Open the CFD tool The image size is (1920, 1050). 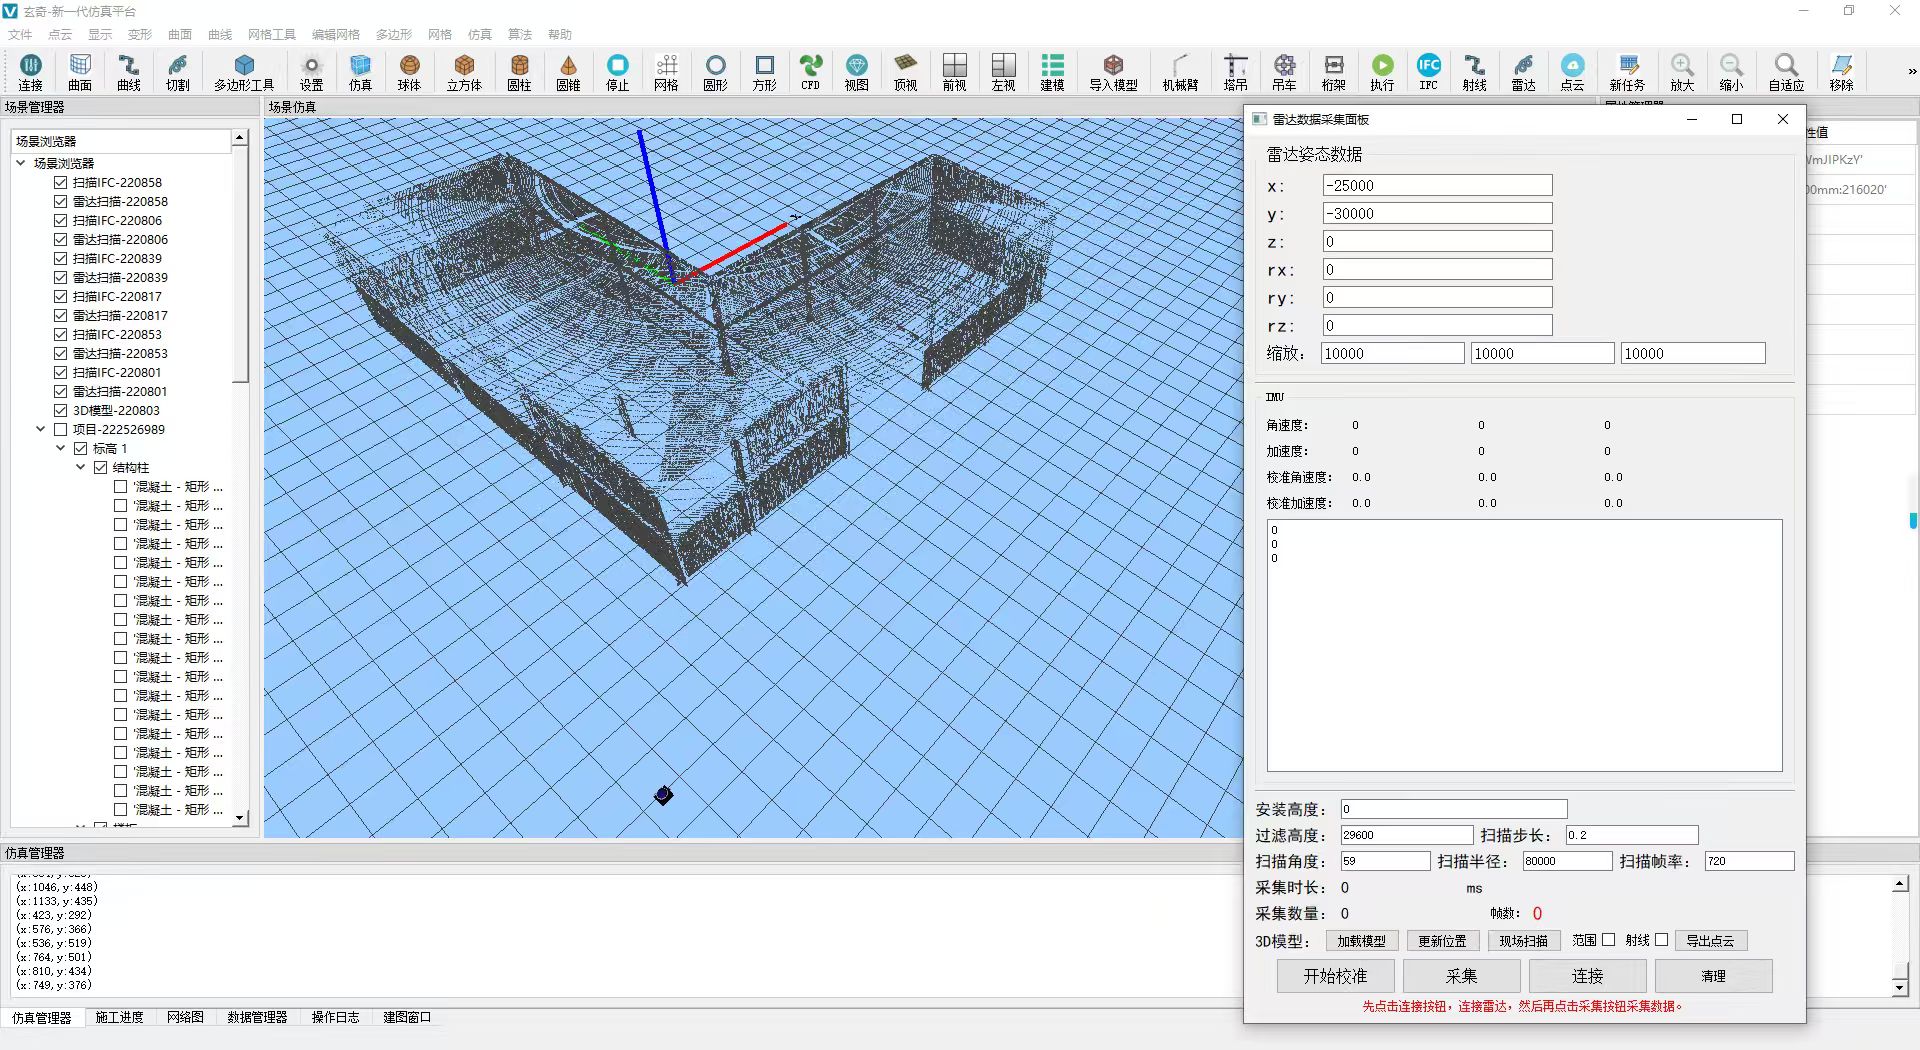click(x=810, y=72)
